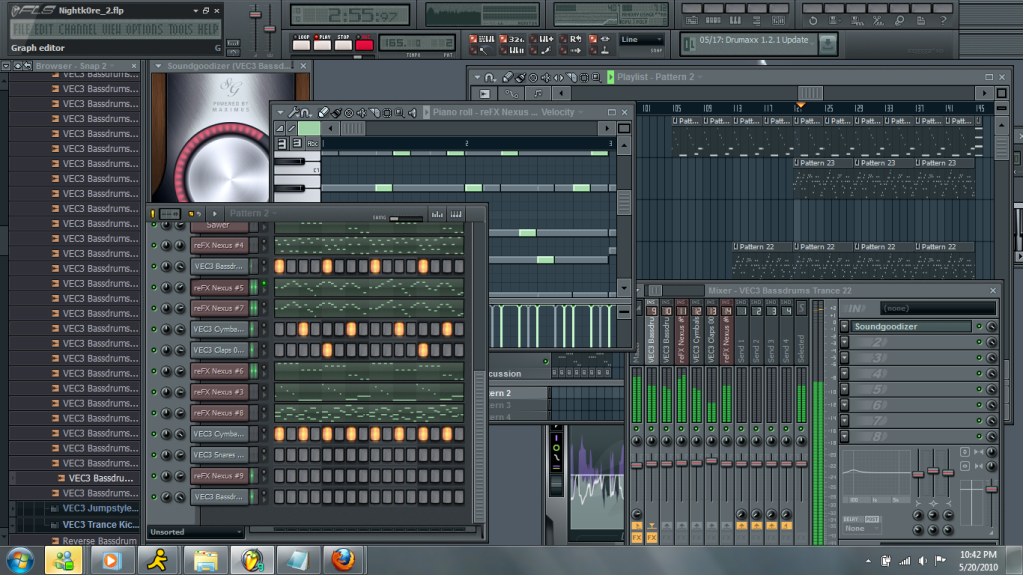The image size is (1023, 575).
Task: Select VEC3 Trance Kicks folder in browser
Action: pyautogui.click(x=100, y=524)
